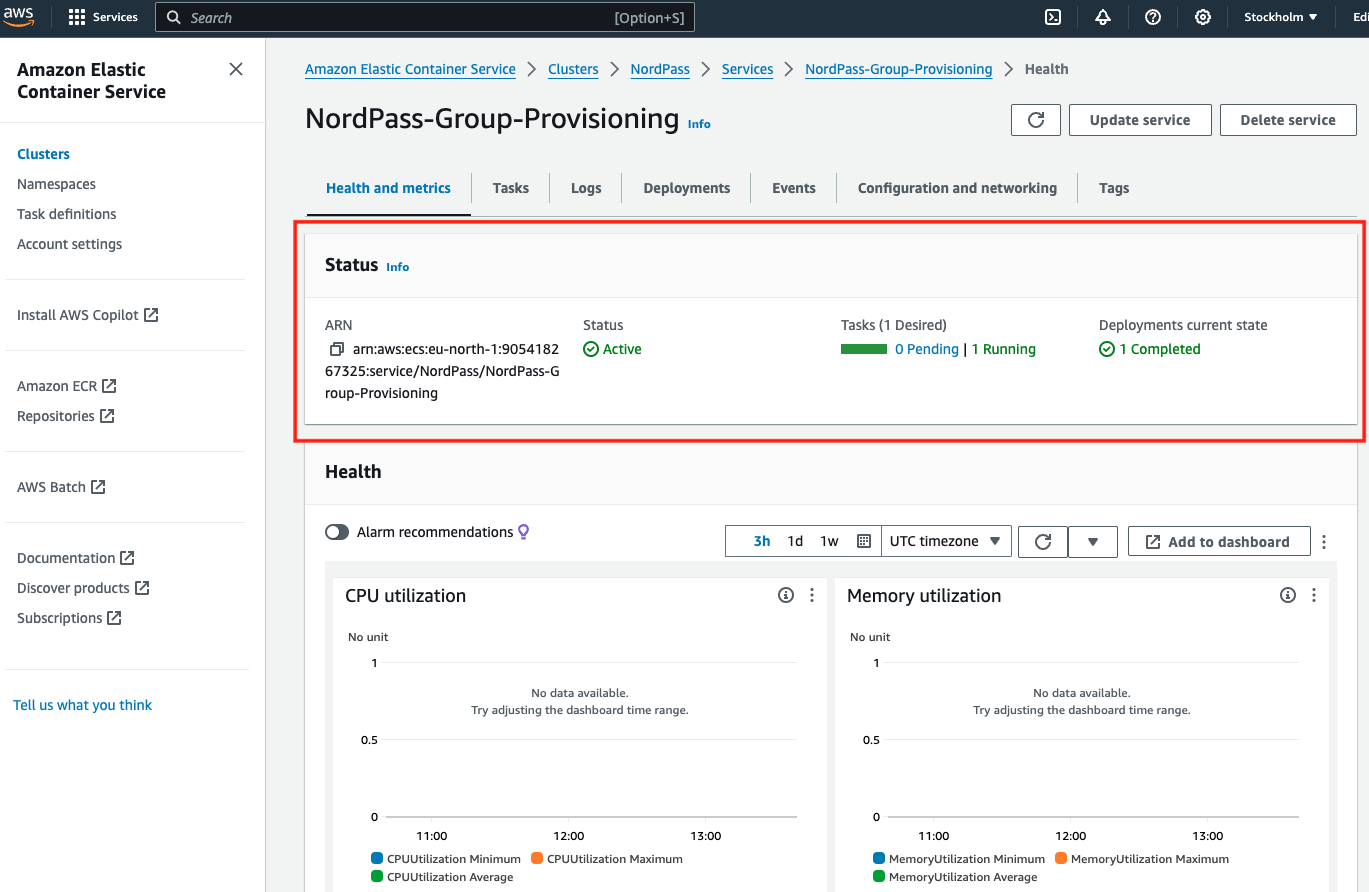Open the Services grid menu
Viewport: 1369px width, 892px height.
(103, 17)
